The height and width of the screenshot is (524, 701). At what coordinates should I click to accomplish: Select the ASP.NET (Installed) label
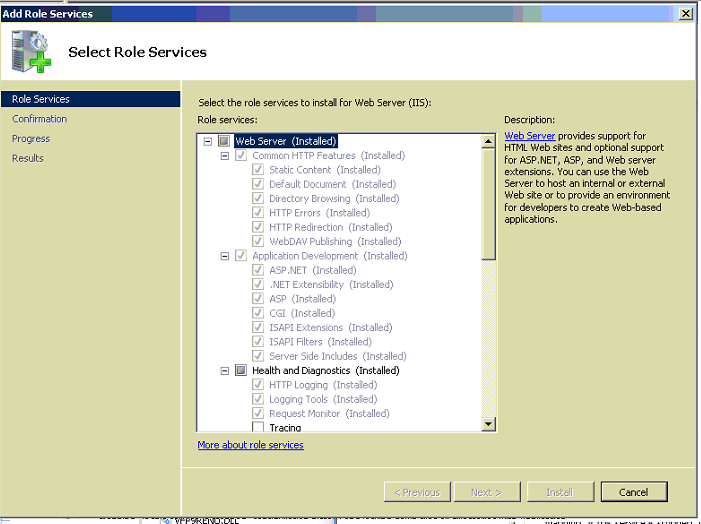(312, 270)
